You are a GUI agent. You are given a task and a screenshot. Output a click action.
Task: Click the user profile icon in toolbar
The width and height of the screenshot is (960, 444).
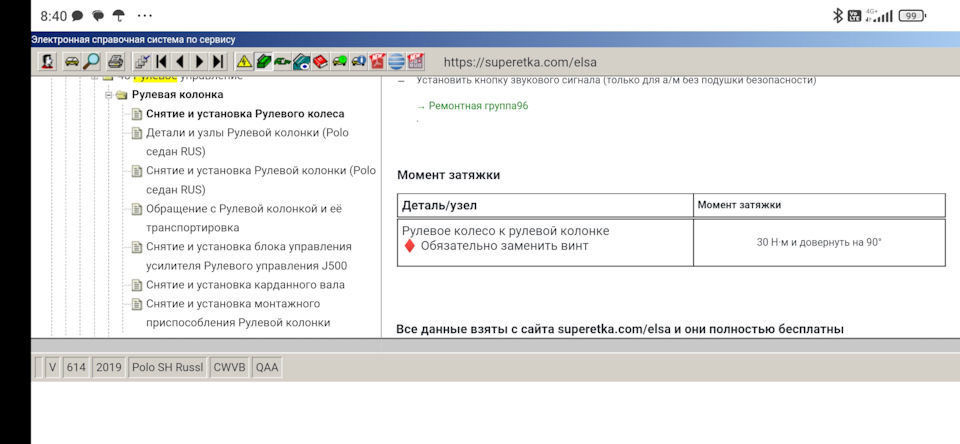point(47,62)
